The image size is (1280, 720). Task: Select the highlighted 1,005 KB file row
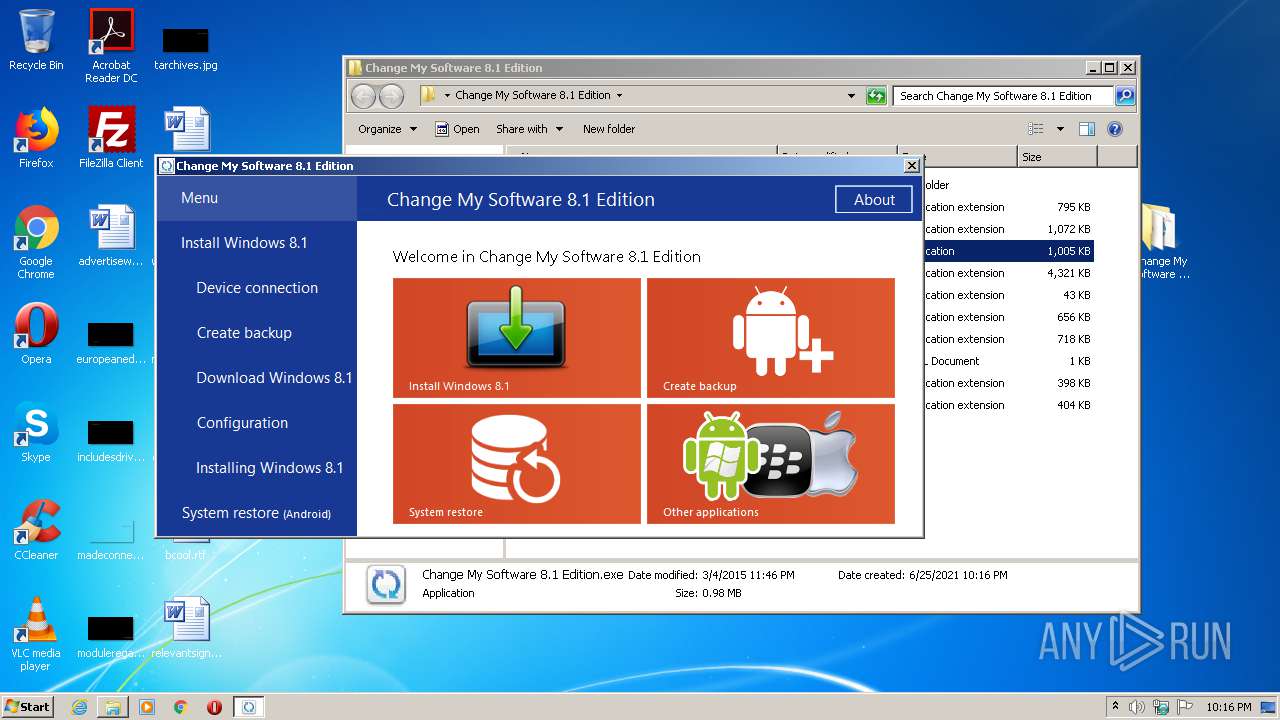1007,251
